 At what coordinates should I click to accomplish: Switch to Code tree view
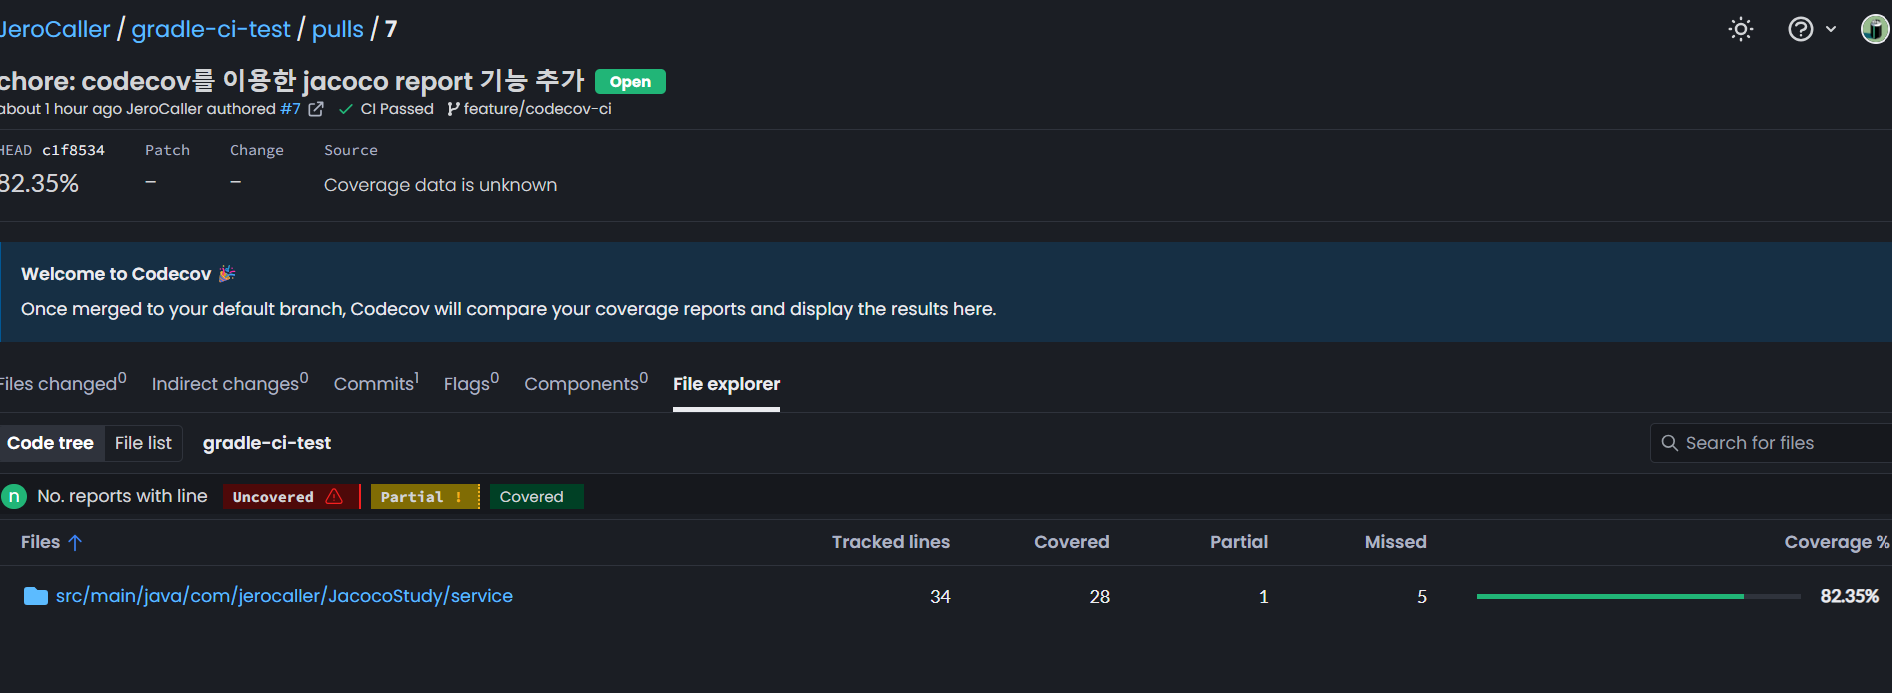pos(50,443)
